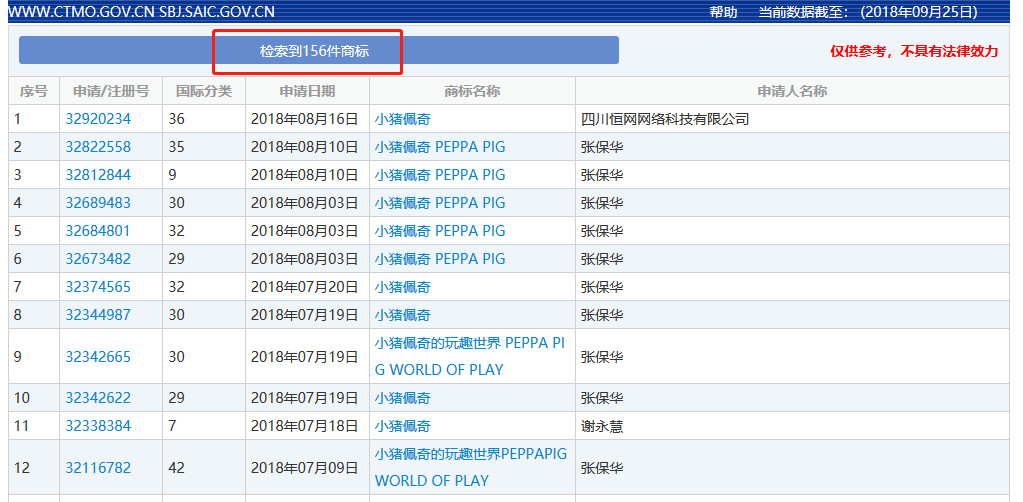Open registration number 32689483

(x=98, y=203)
